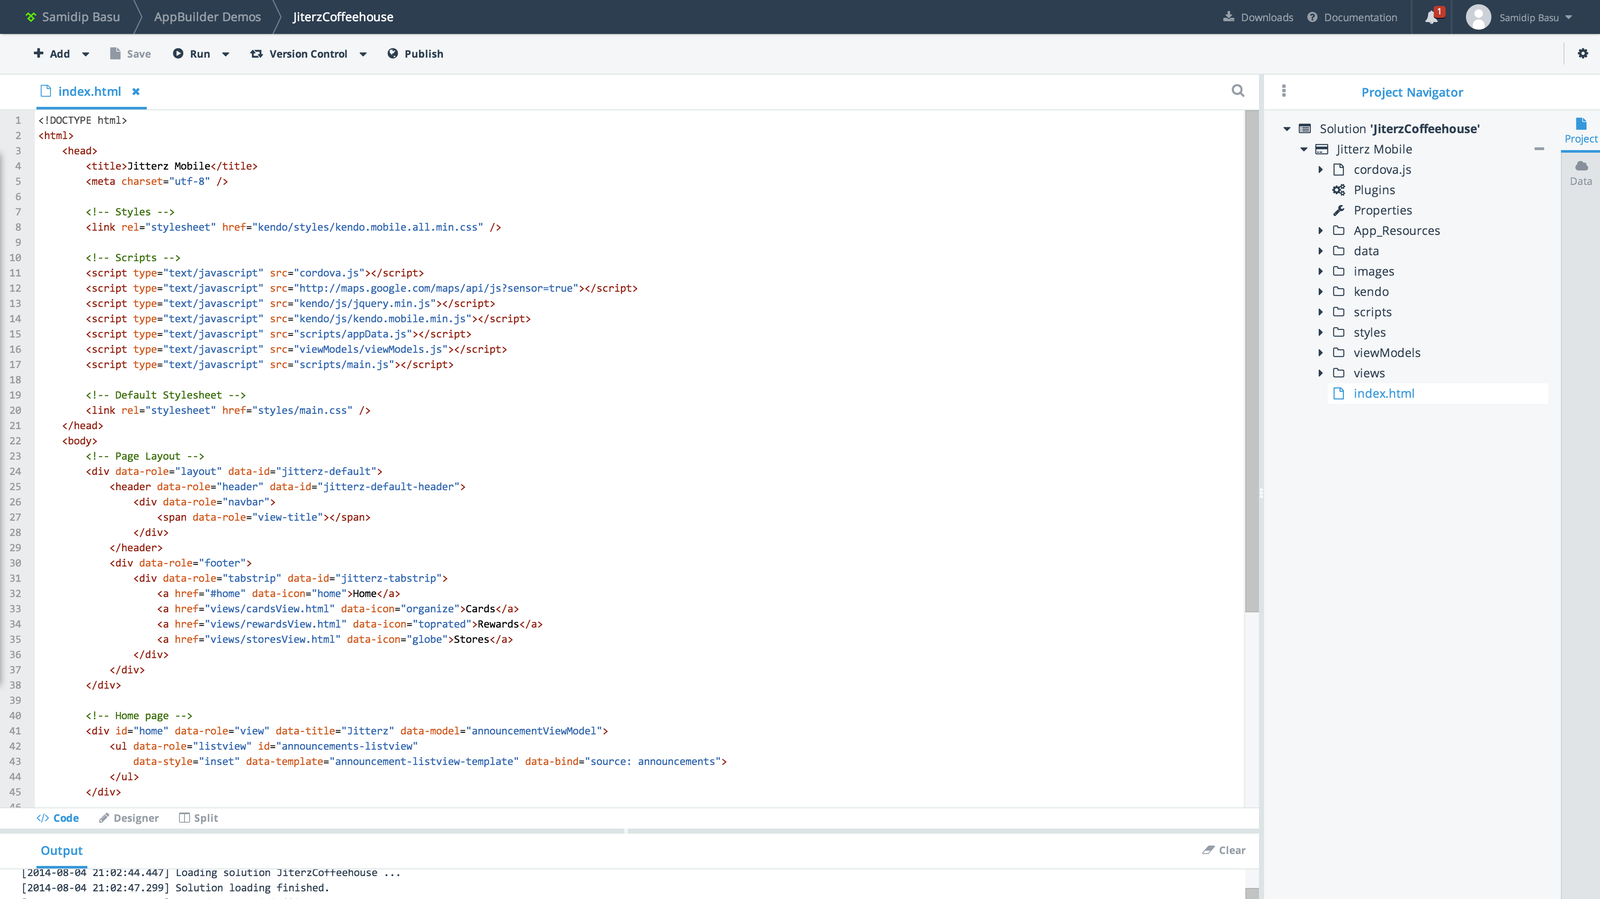Switch to Split view
The height and width of the screenshot is (899, 1600).
[198, 818]
